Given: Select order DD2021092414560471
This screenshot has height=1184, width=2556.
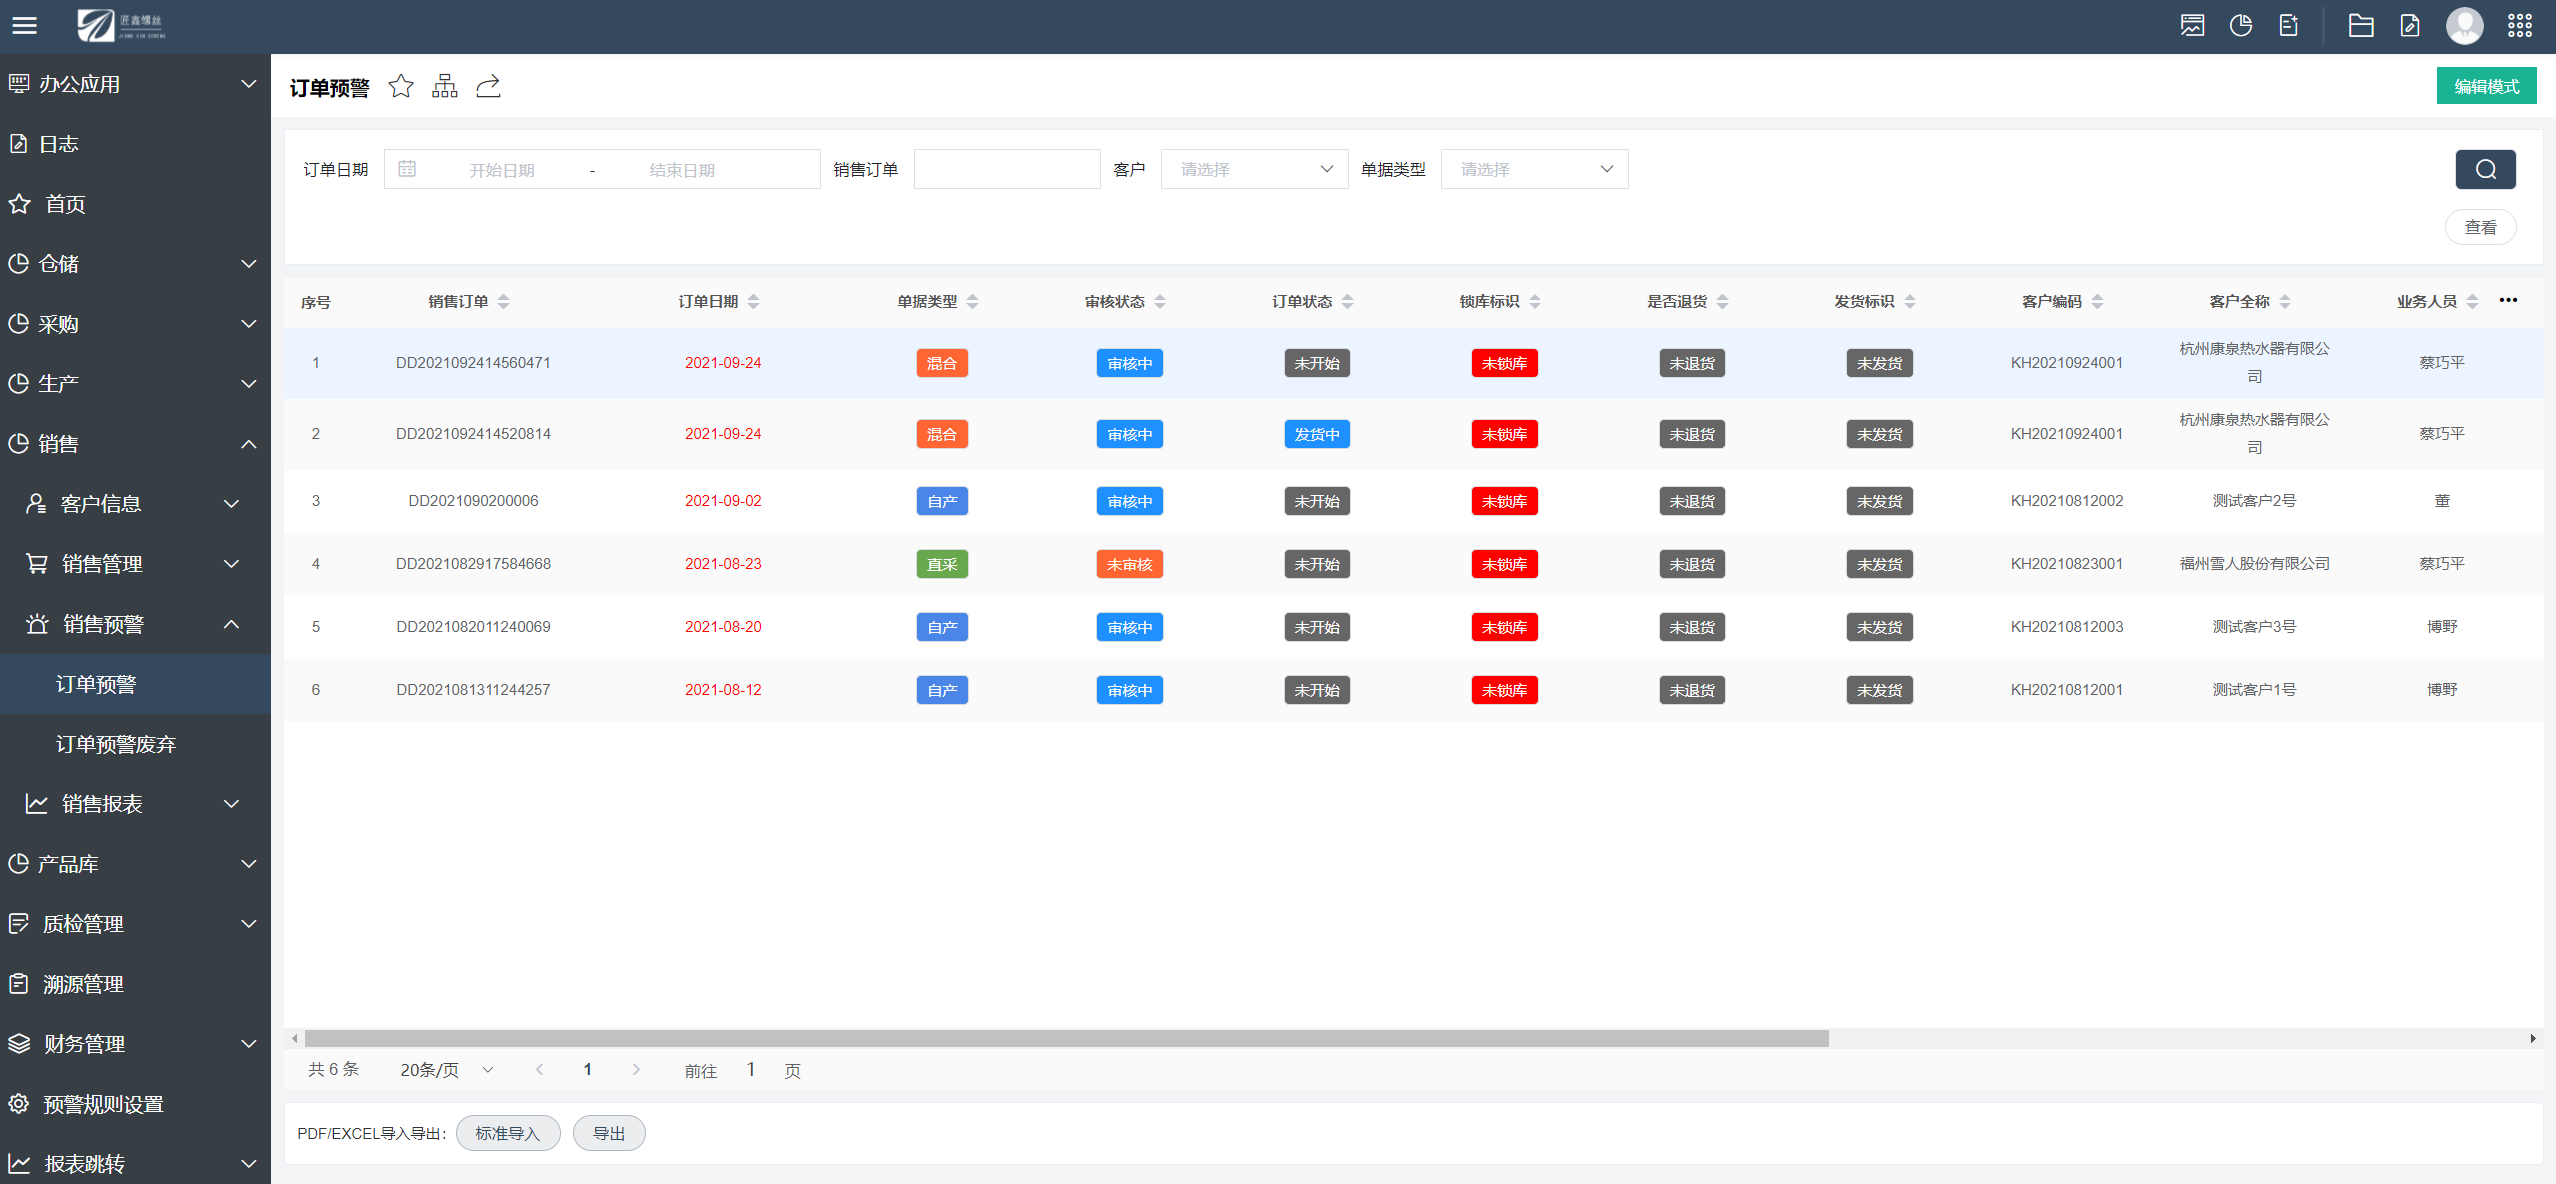Looking at the screenshot, I should [473, 363].
